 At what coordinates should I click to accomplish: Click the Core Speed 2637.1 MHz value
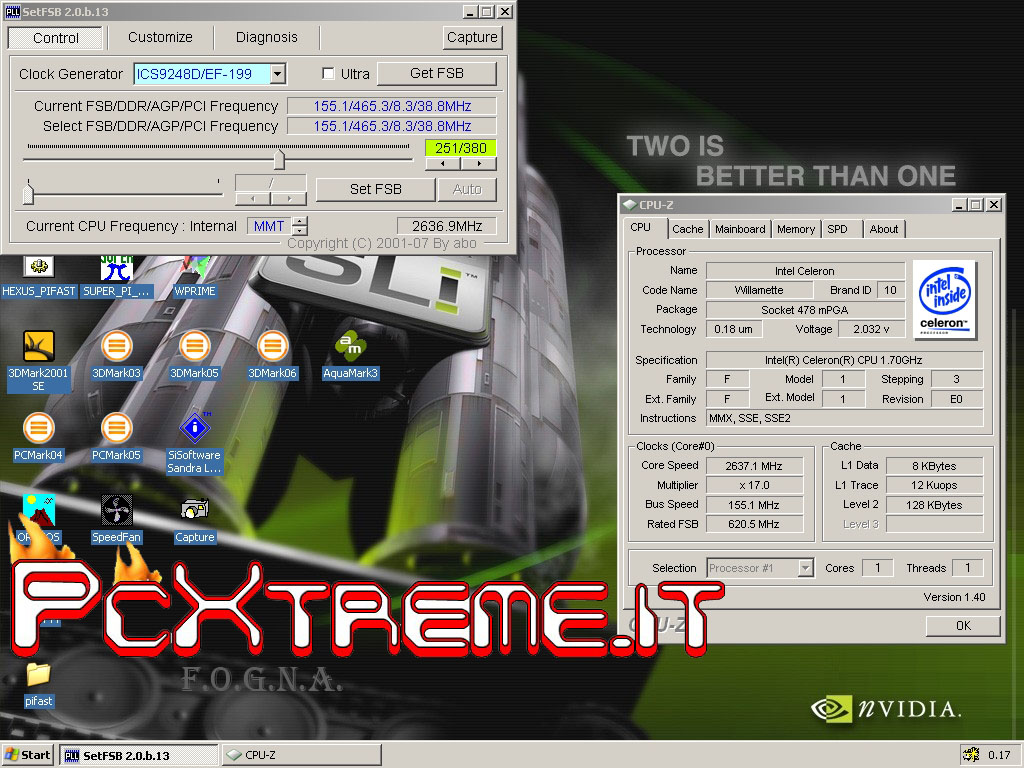tap(754, 466)
